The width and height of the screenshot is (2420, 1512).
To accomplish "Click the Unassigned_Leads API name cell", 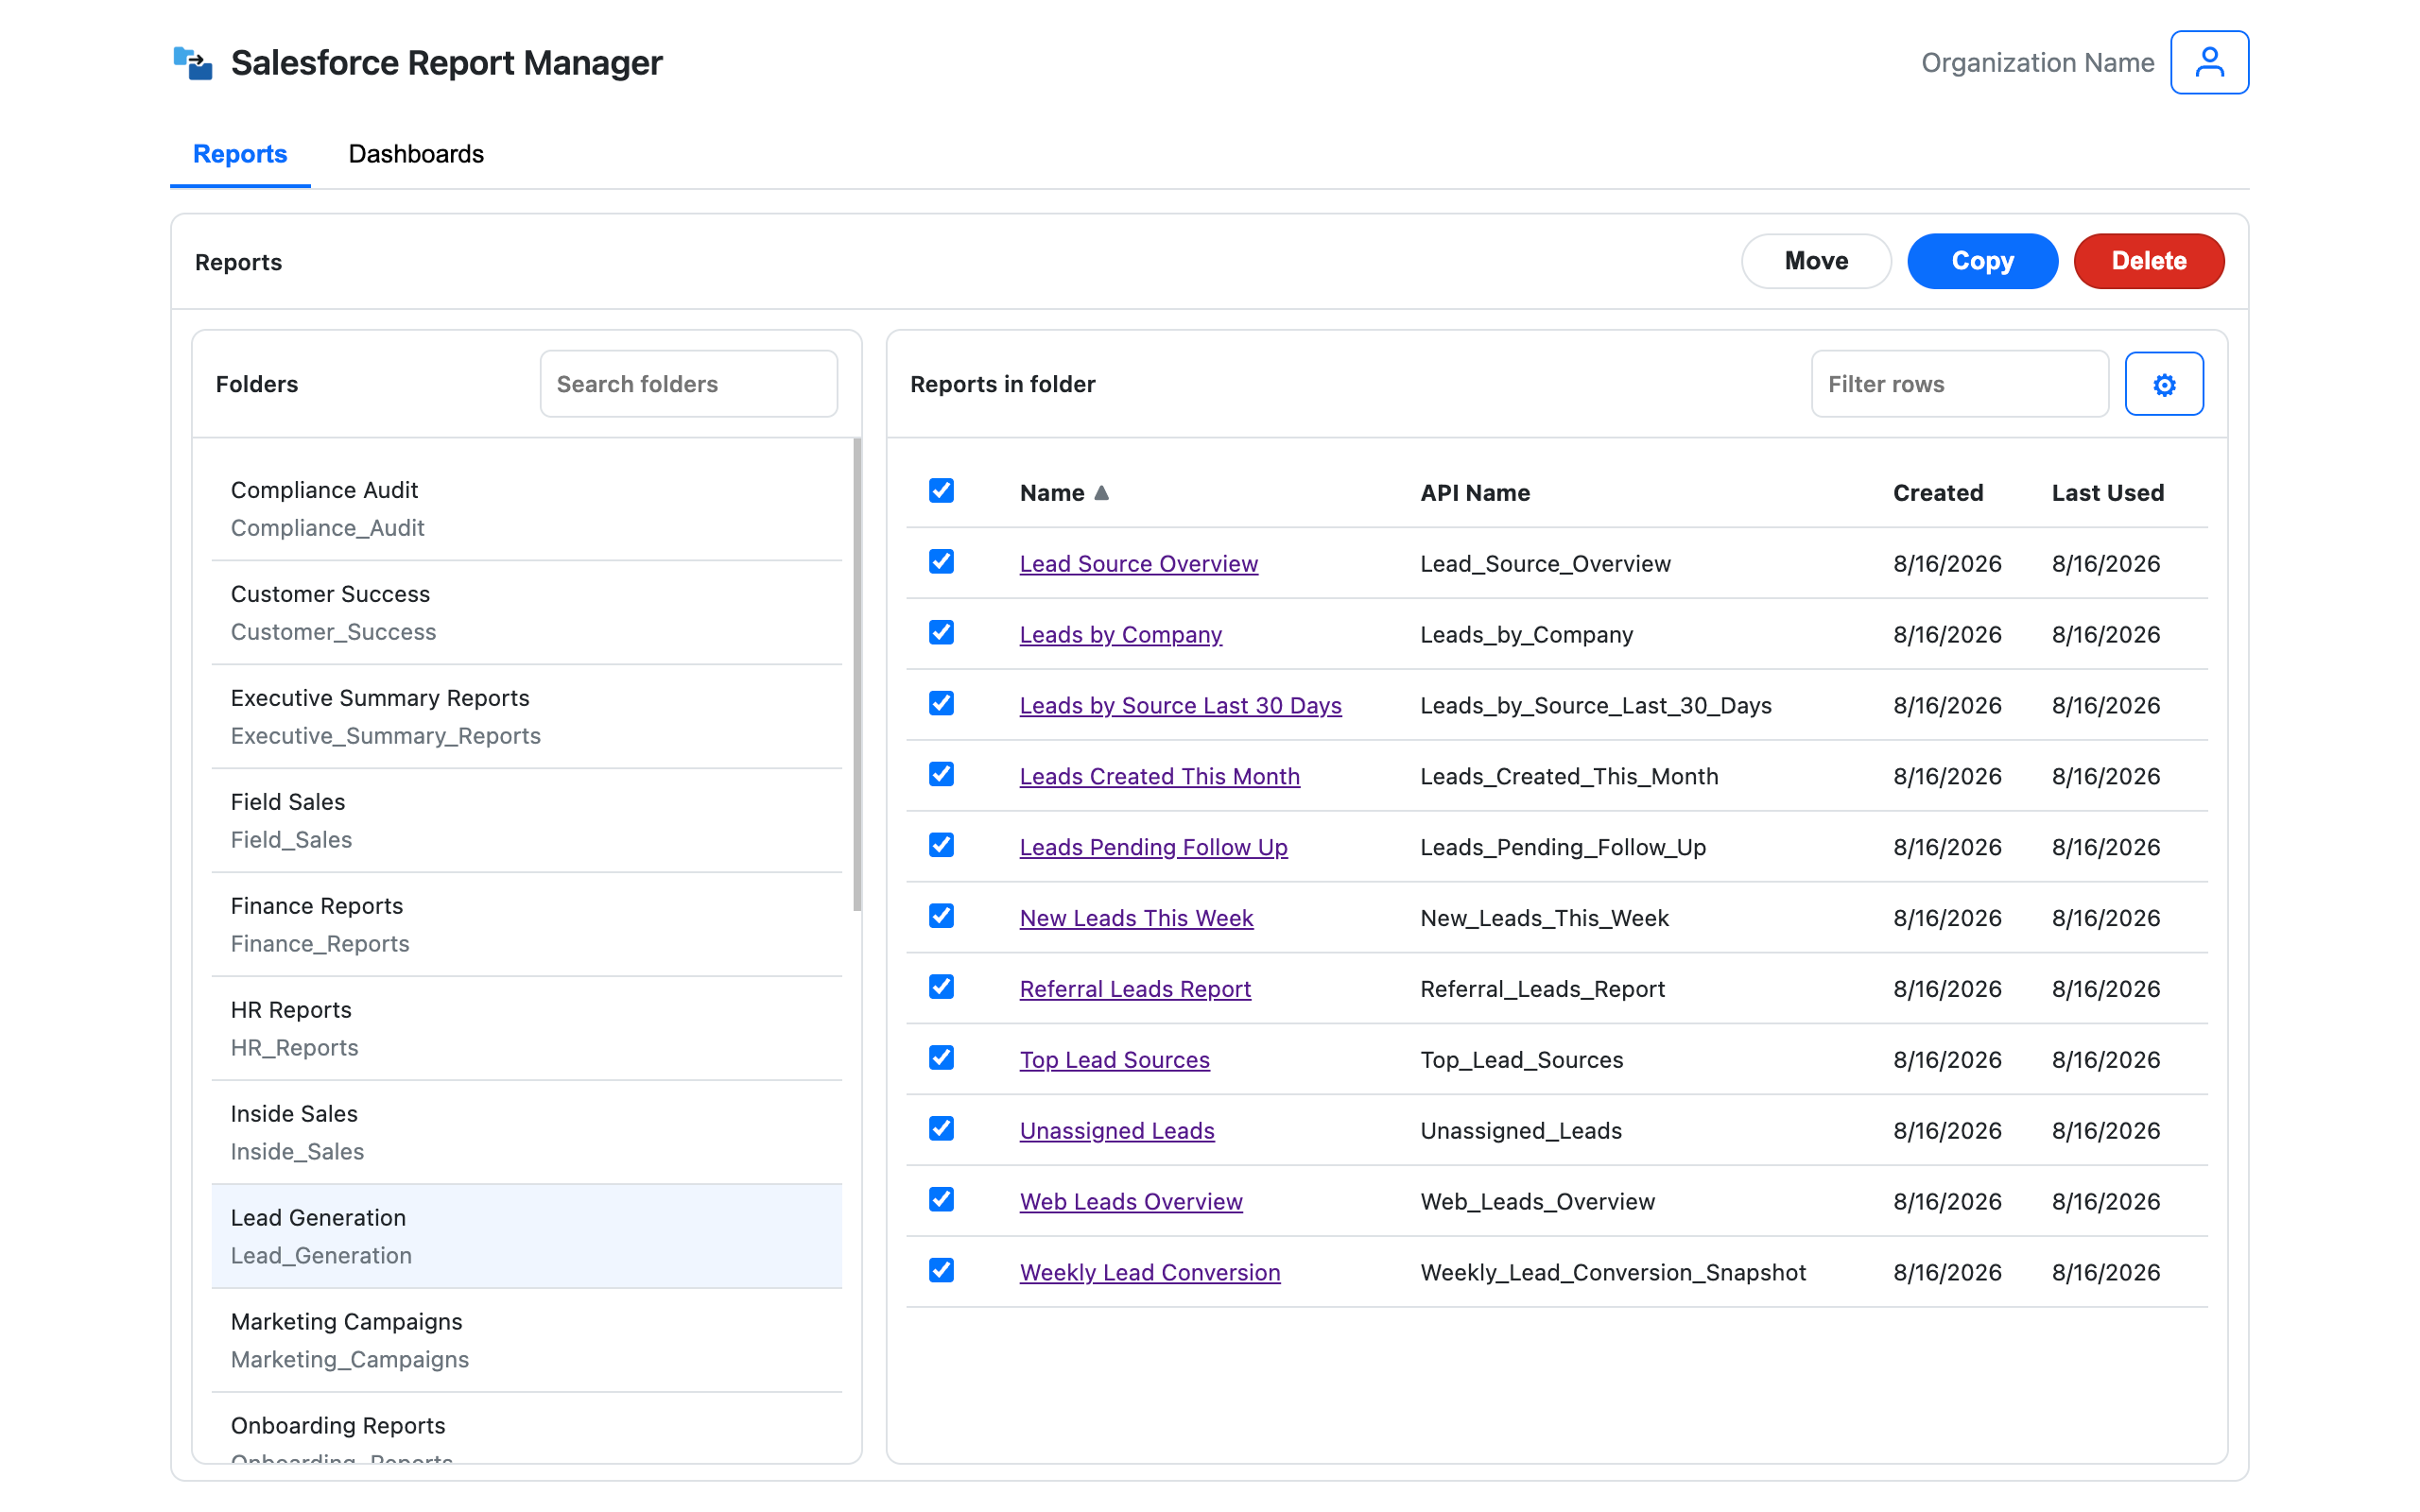I will 1521,1131.
